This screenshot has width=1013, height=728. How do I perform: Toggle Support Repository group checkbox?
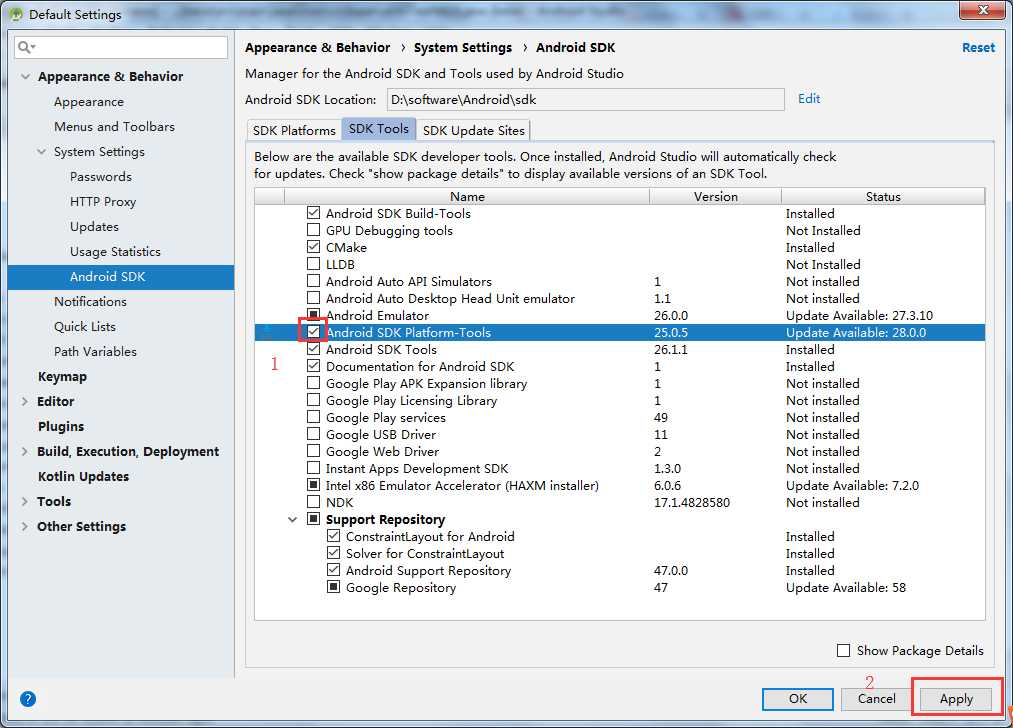point(313,519)
